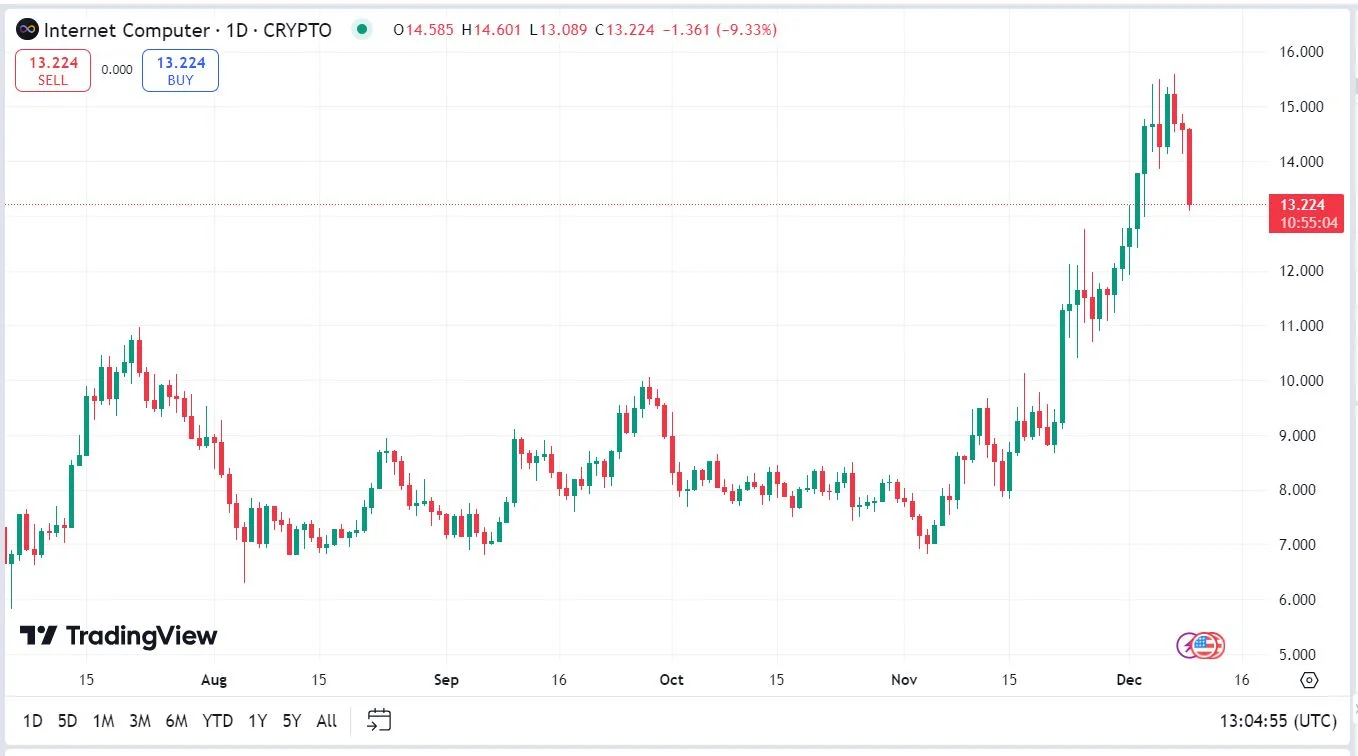Click the C13.224 close value

tap(624, 30)
